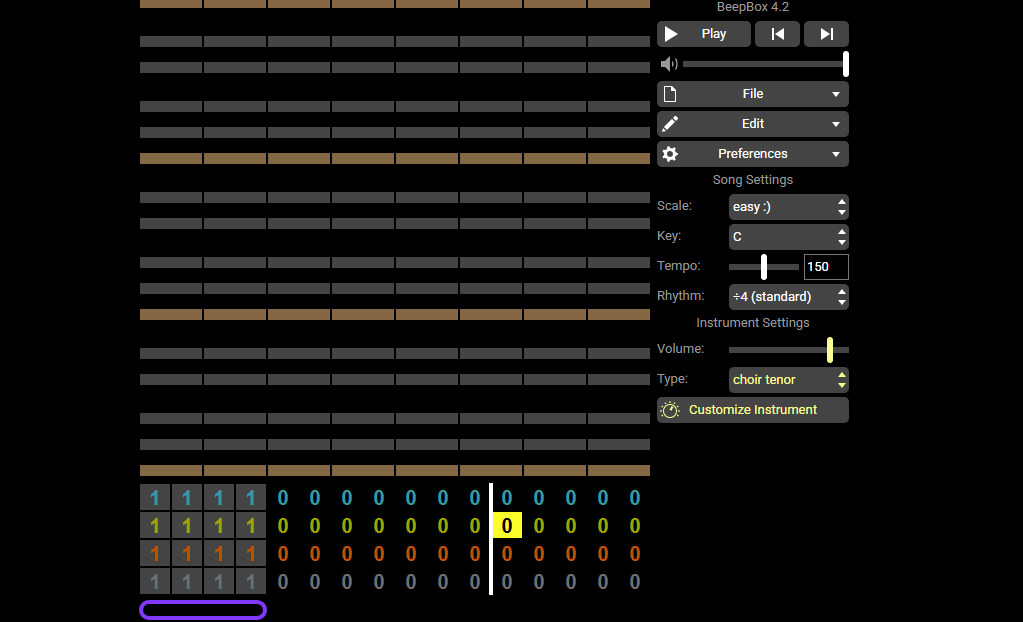Open the File menu

[752, 94]
